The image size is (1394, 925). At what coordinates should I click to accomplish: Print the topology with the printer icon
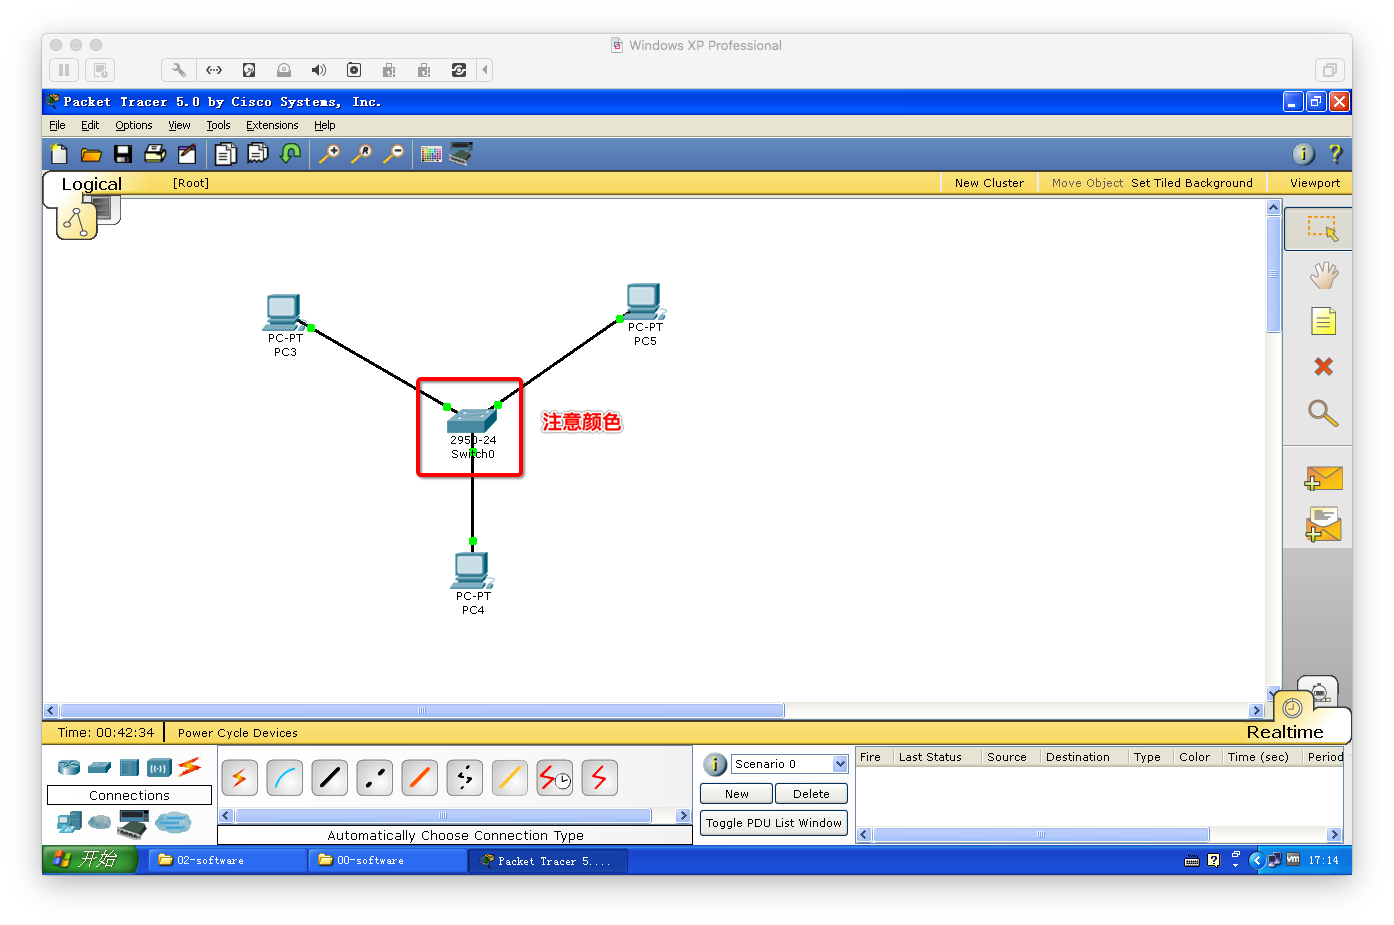click(155, 154)
